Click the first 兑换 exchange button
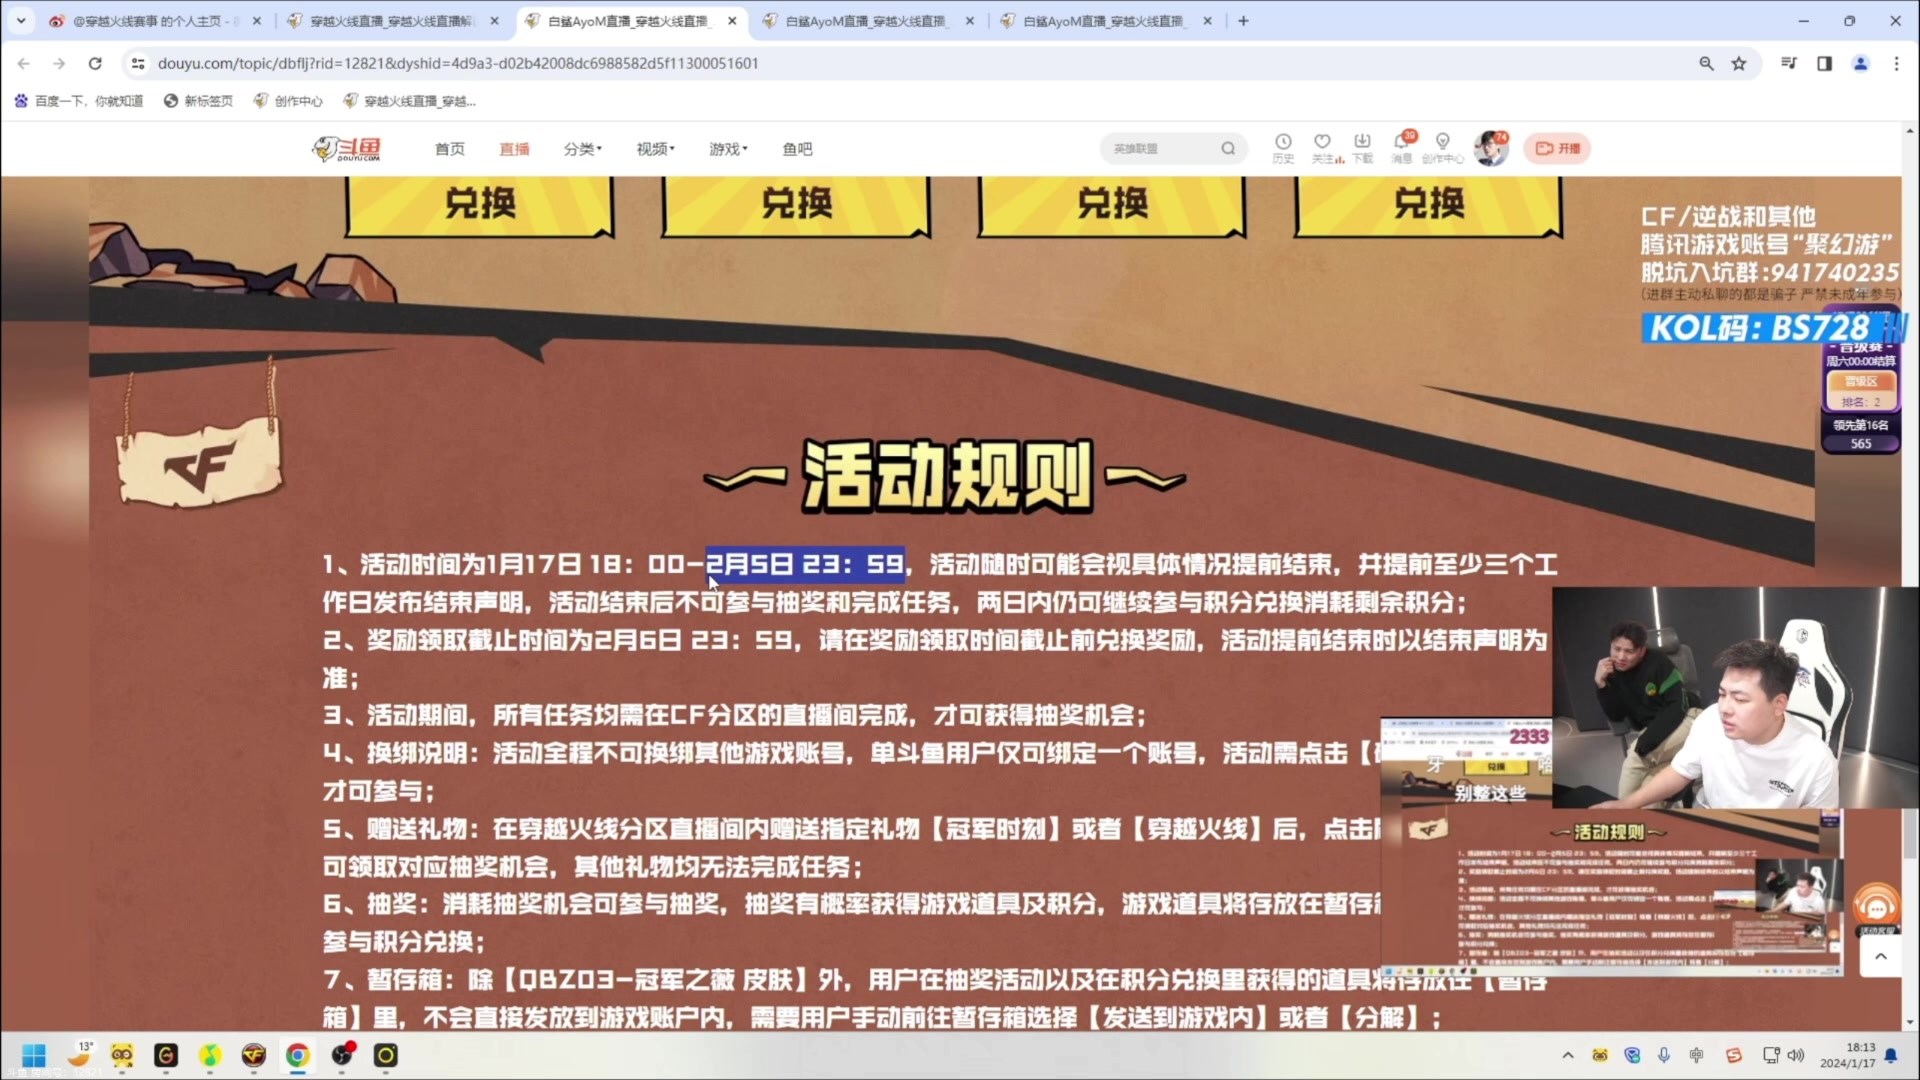Image resolution: width=1920 pixels, height=1080 pixels. [480, 204]
